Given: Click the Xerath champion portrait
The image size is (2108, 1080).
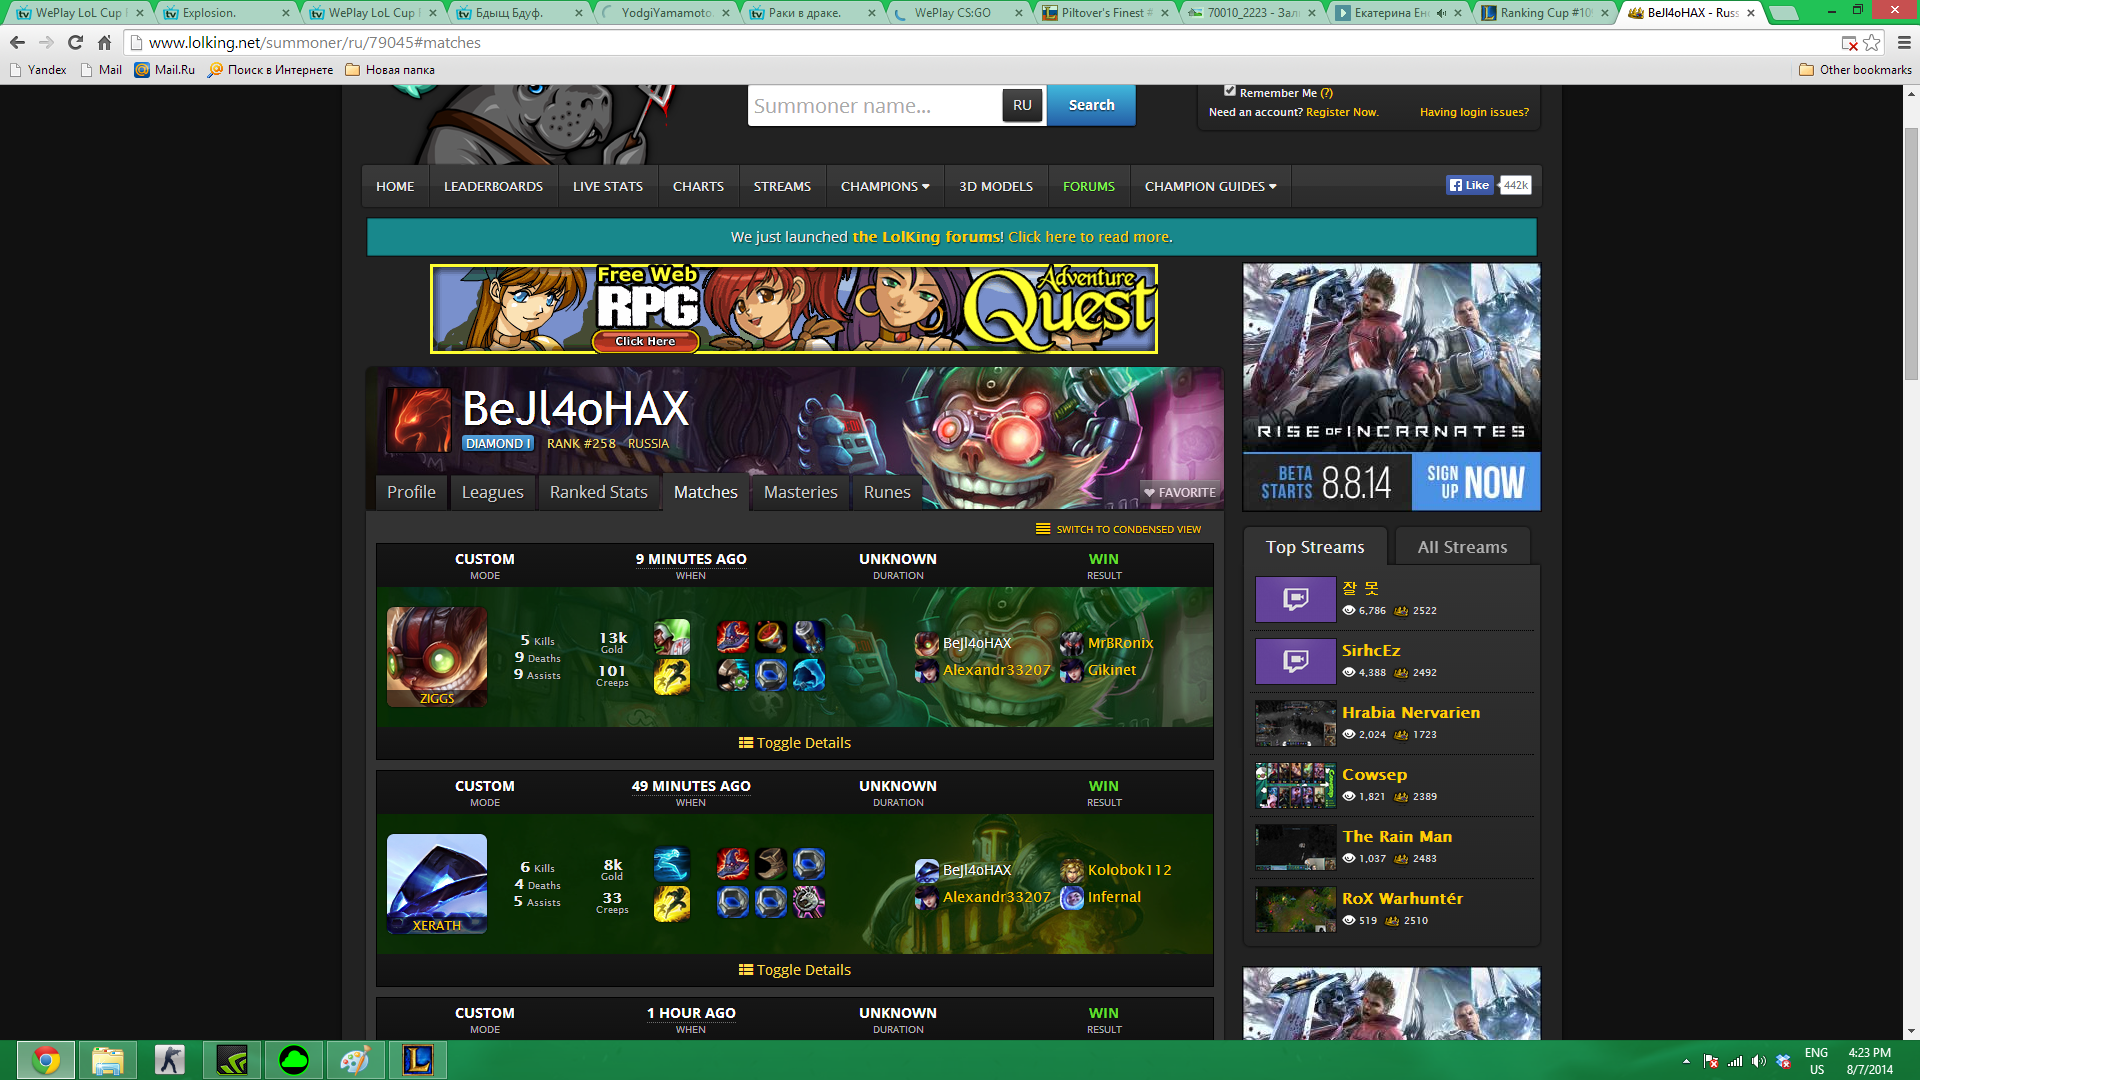Looking at the screenshot, I should (437, 883).
